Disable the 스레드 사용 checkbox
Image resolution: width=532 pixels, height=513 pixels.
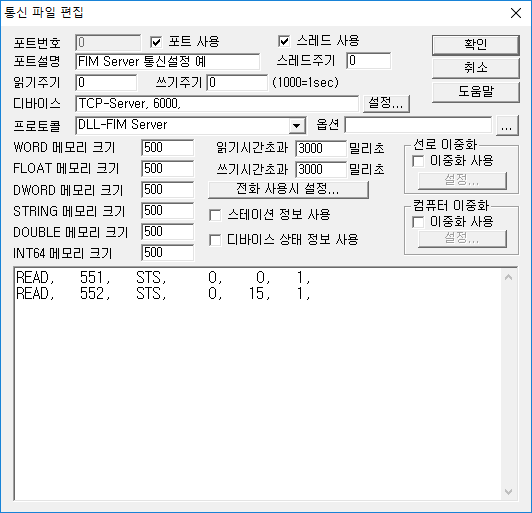(x=284, y=41)
